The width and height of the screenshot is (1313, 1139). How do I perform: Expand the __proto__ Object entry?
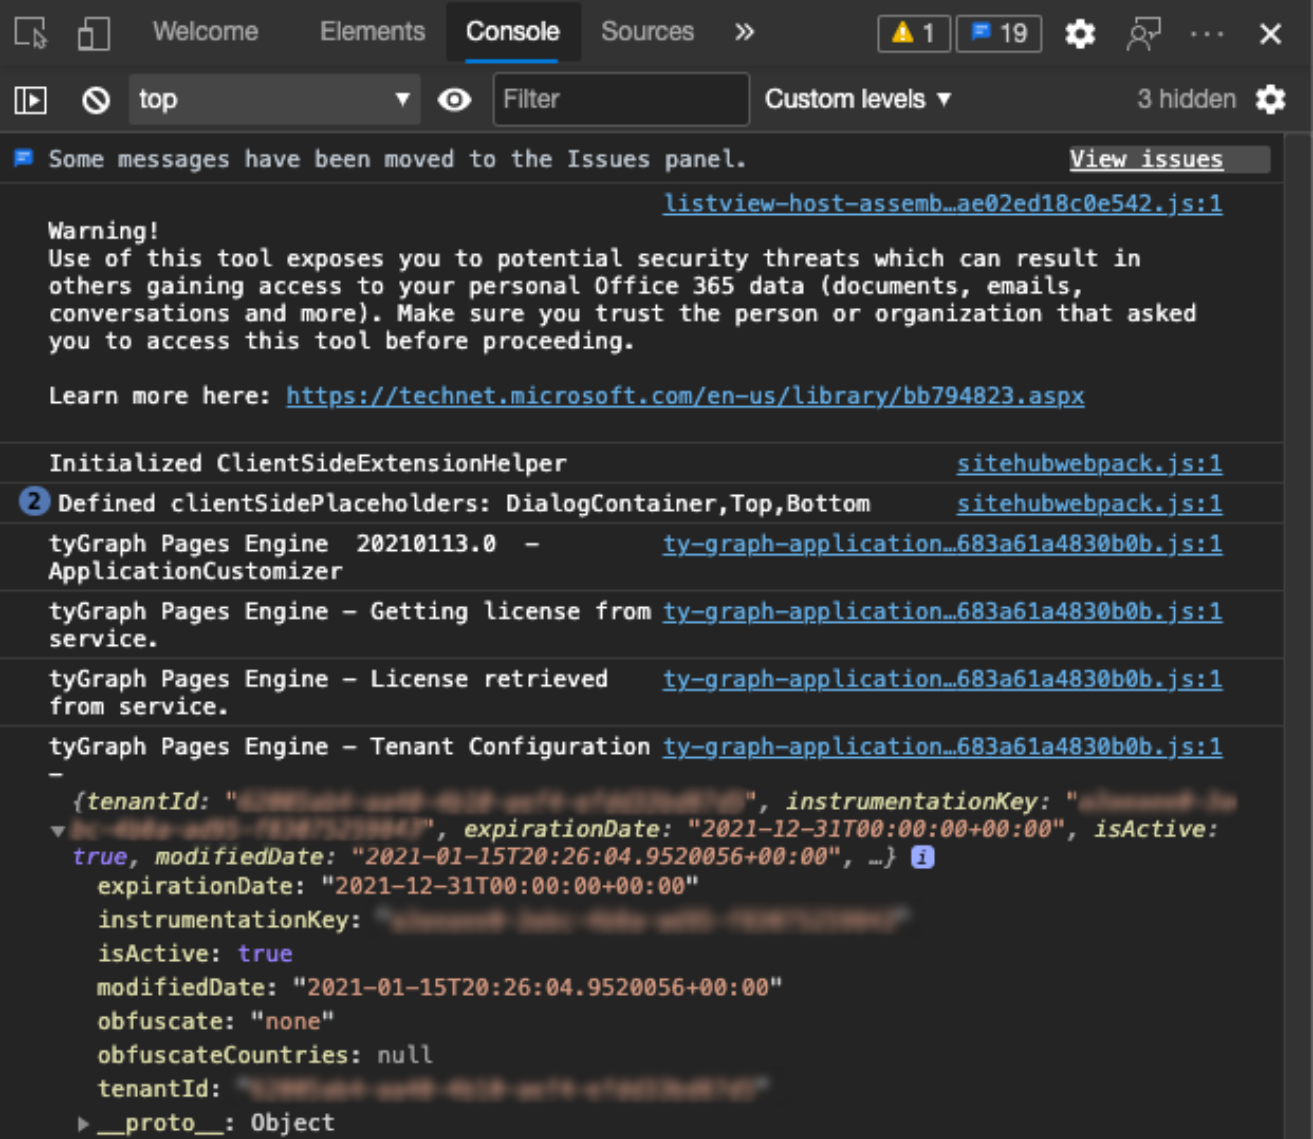click(x=84, y=1122)
